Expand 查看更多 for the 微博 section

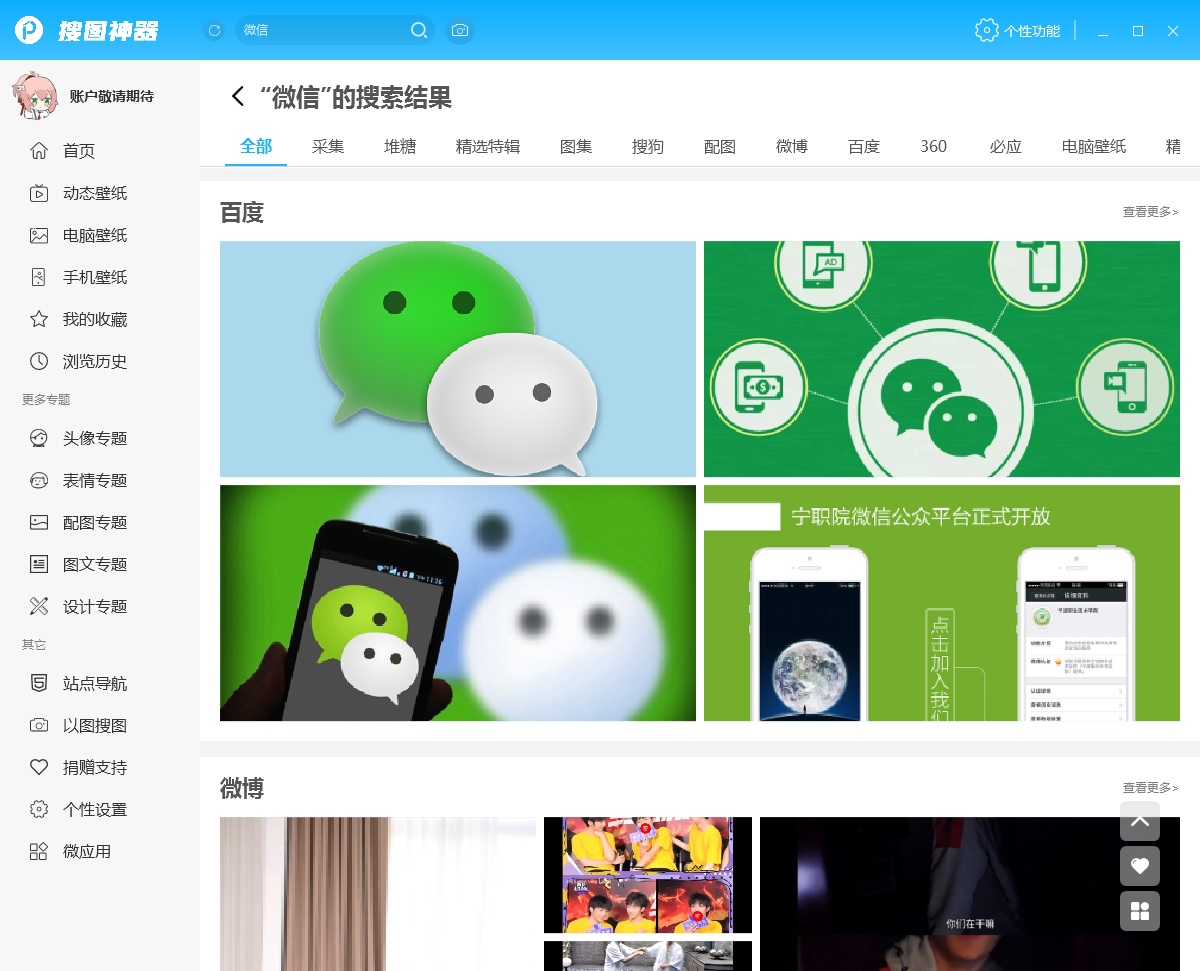coord(1150,788)
